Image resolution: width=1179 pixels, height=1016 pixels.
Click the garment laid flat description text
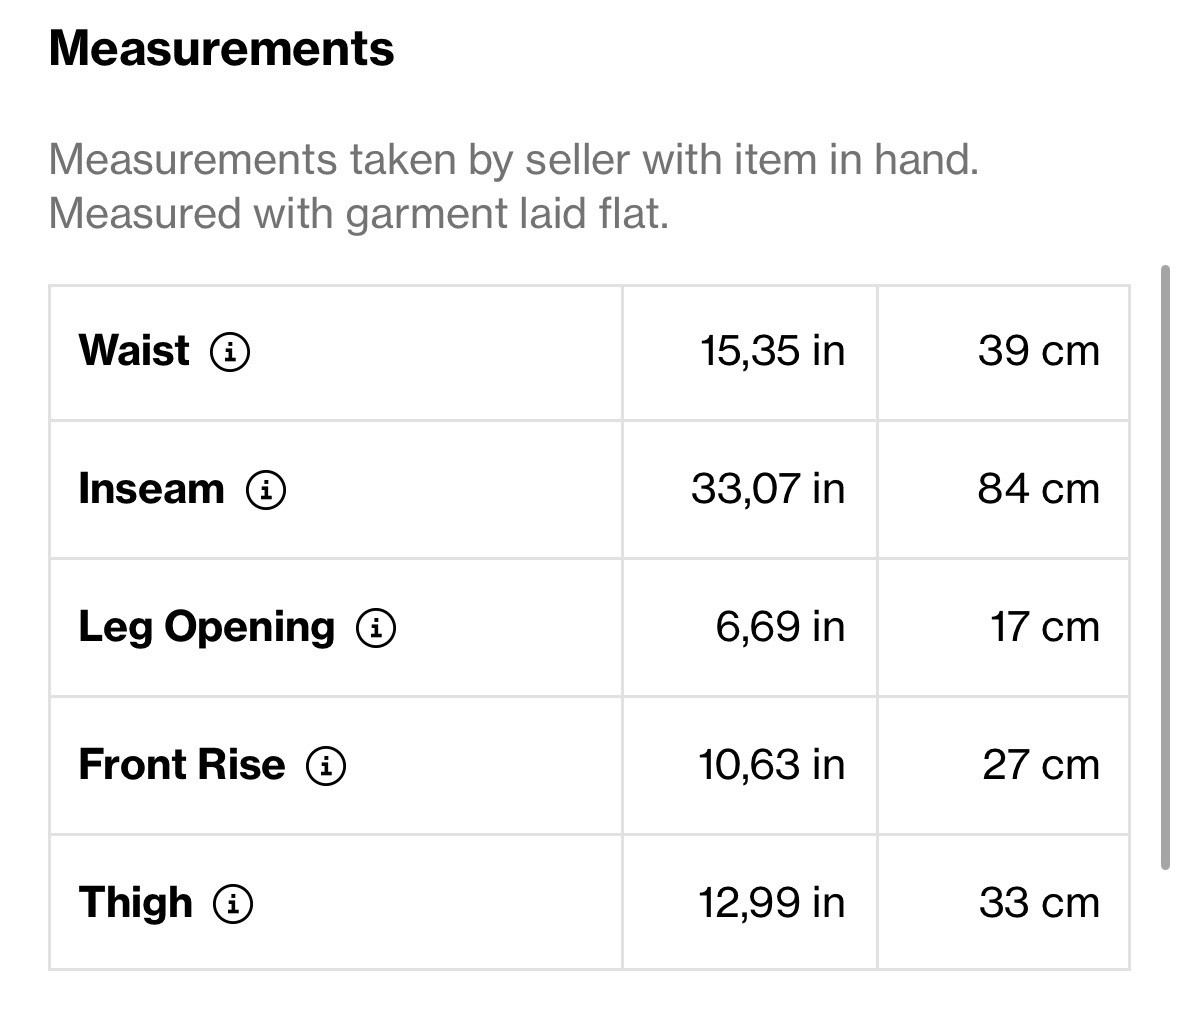pyautogui.click(x=359, y=214)
